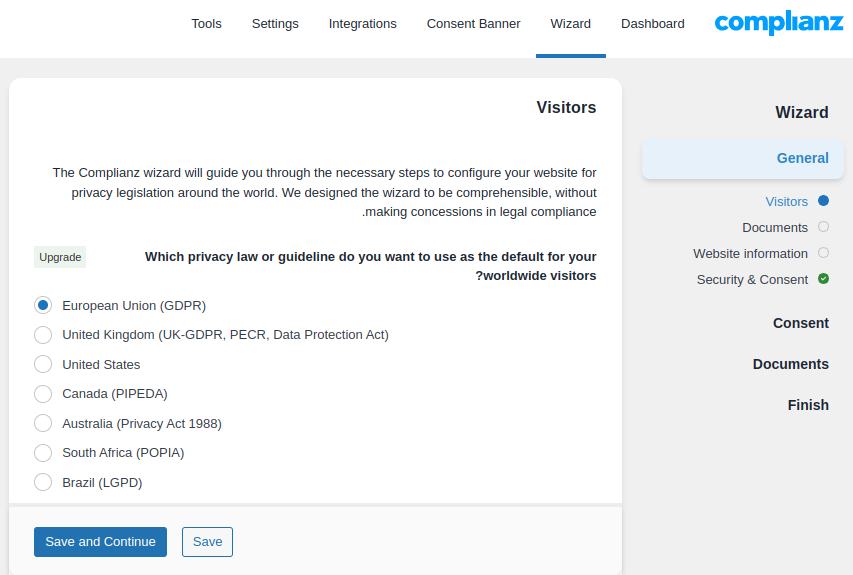Open the Dashboard tab
853x575 pixels.
(x=652, y=24)
